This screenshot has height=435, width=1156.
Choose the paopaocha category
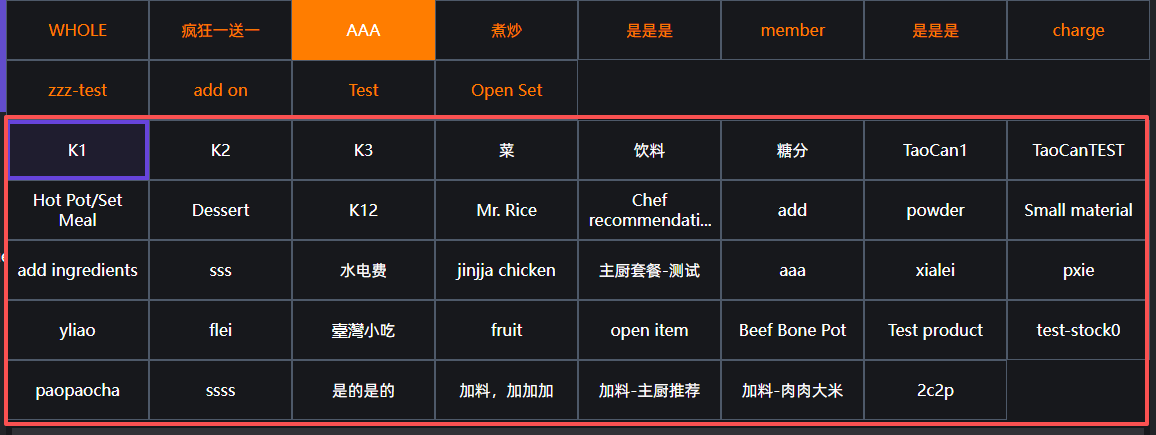coord(78,390)
